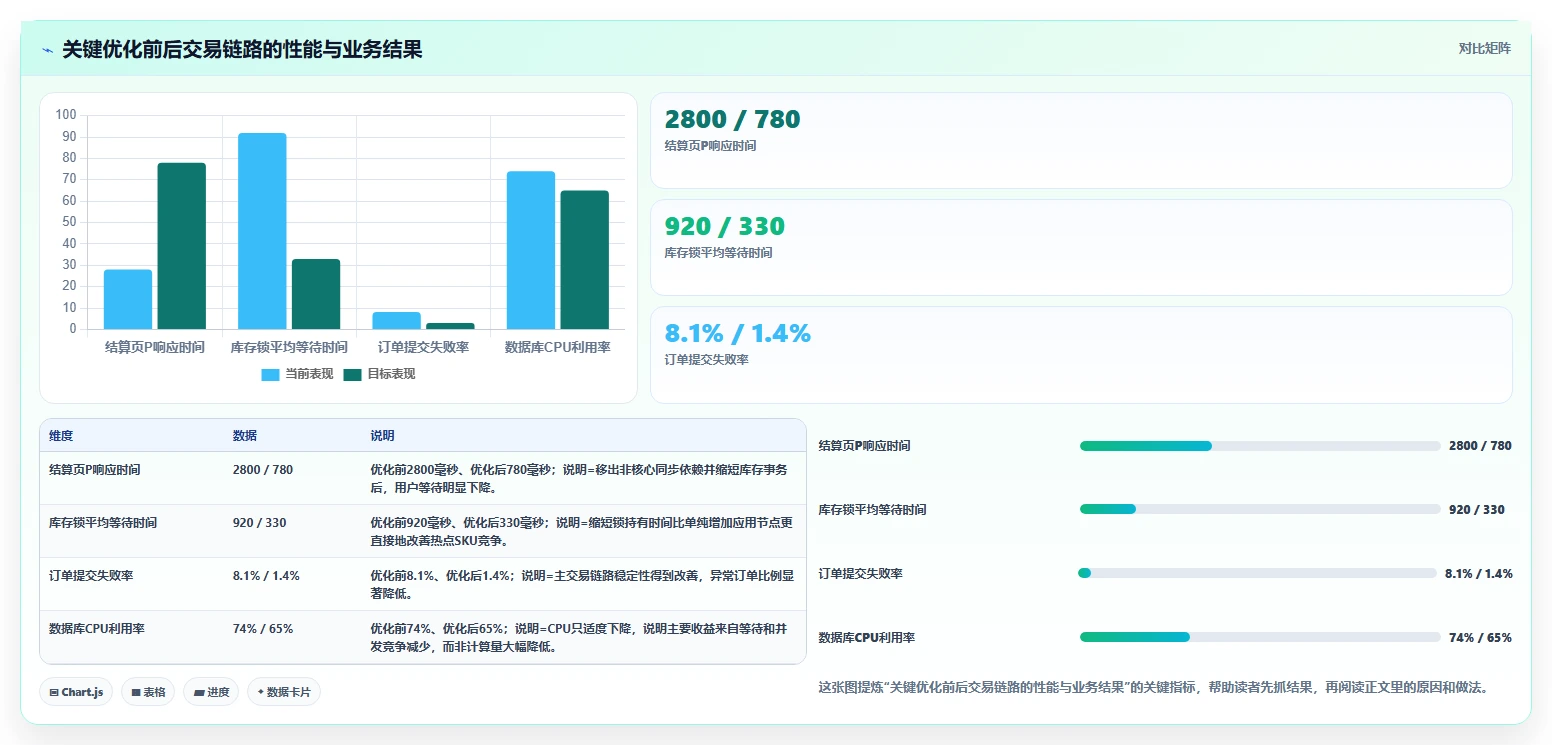Click the footer caption starting 这张图提炼

pos(1153,688)
